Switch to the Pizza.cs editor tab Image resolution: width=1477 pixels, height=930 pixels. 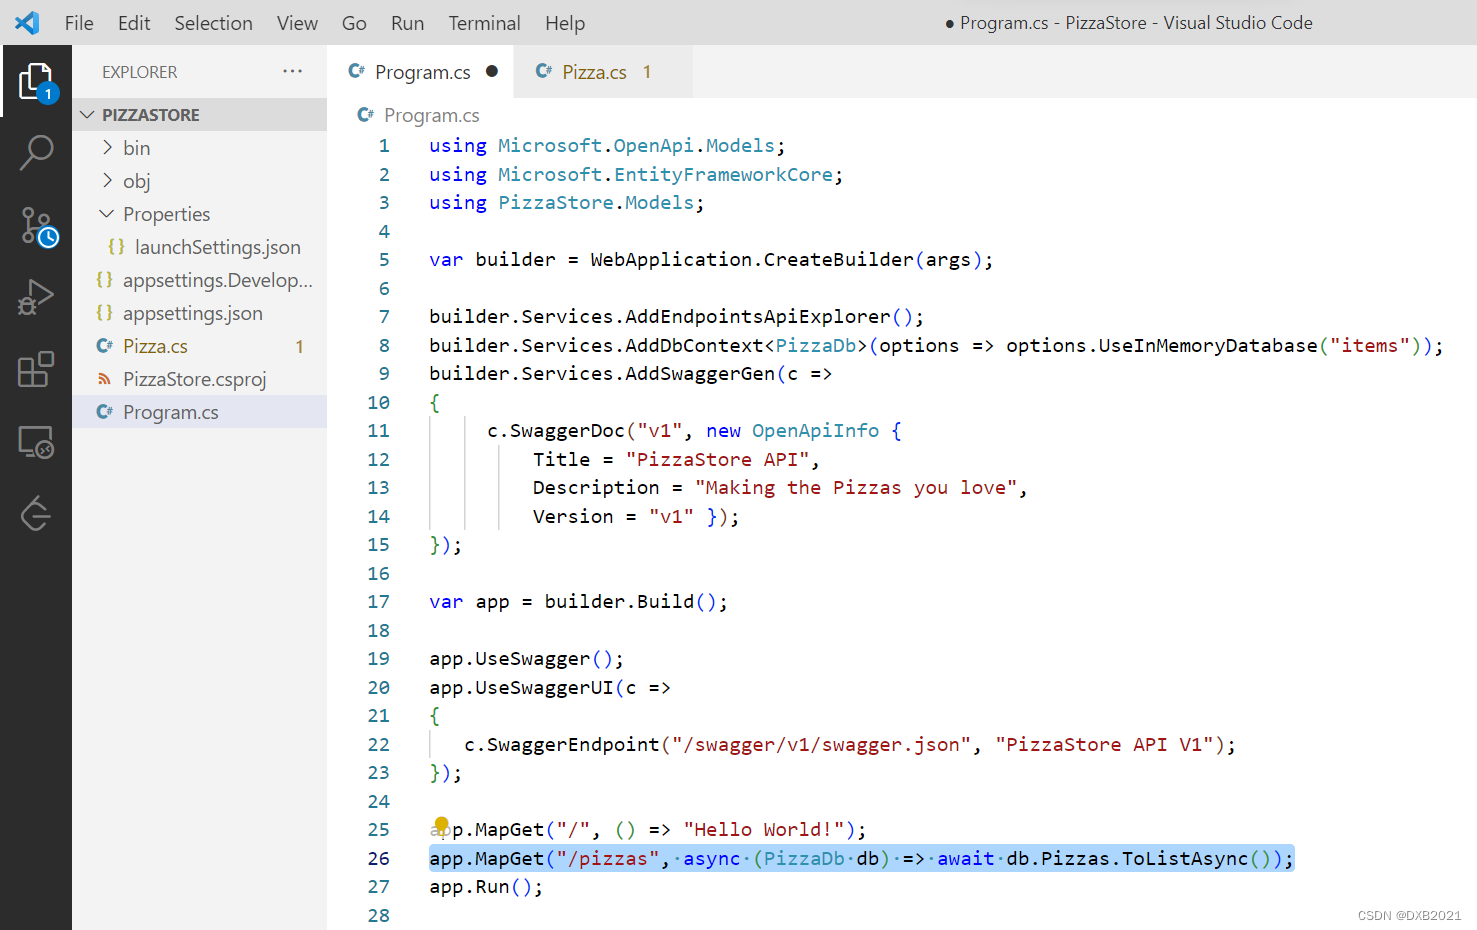pyautogui.click(x=603, y=72)
